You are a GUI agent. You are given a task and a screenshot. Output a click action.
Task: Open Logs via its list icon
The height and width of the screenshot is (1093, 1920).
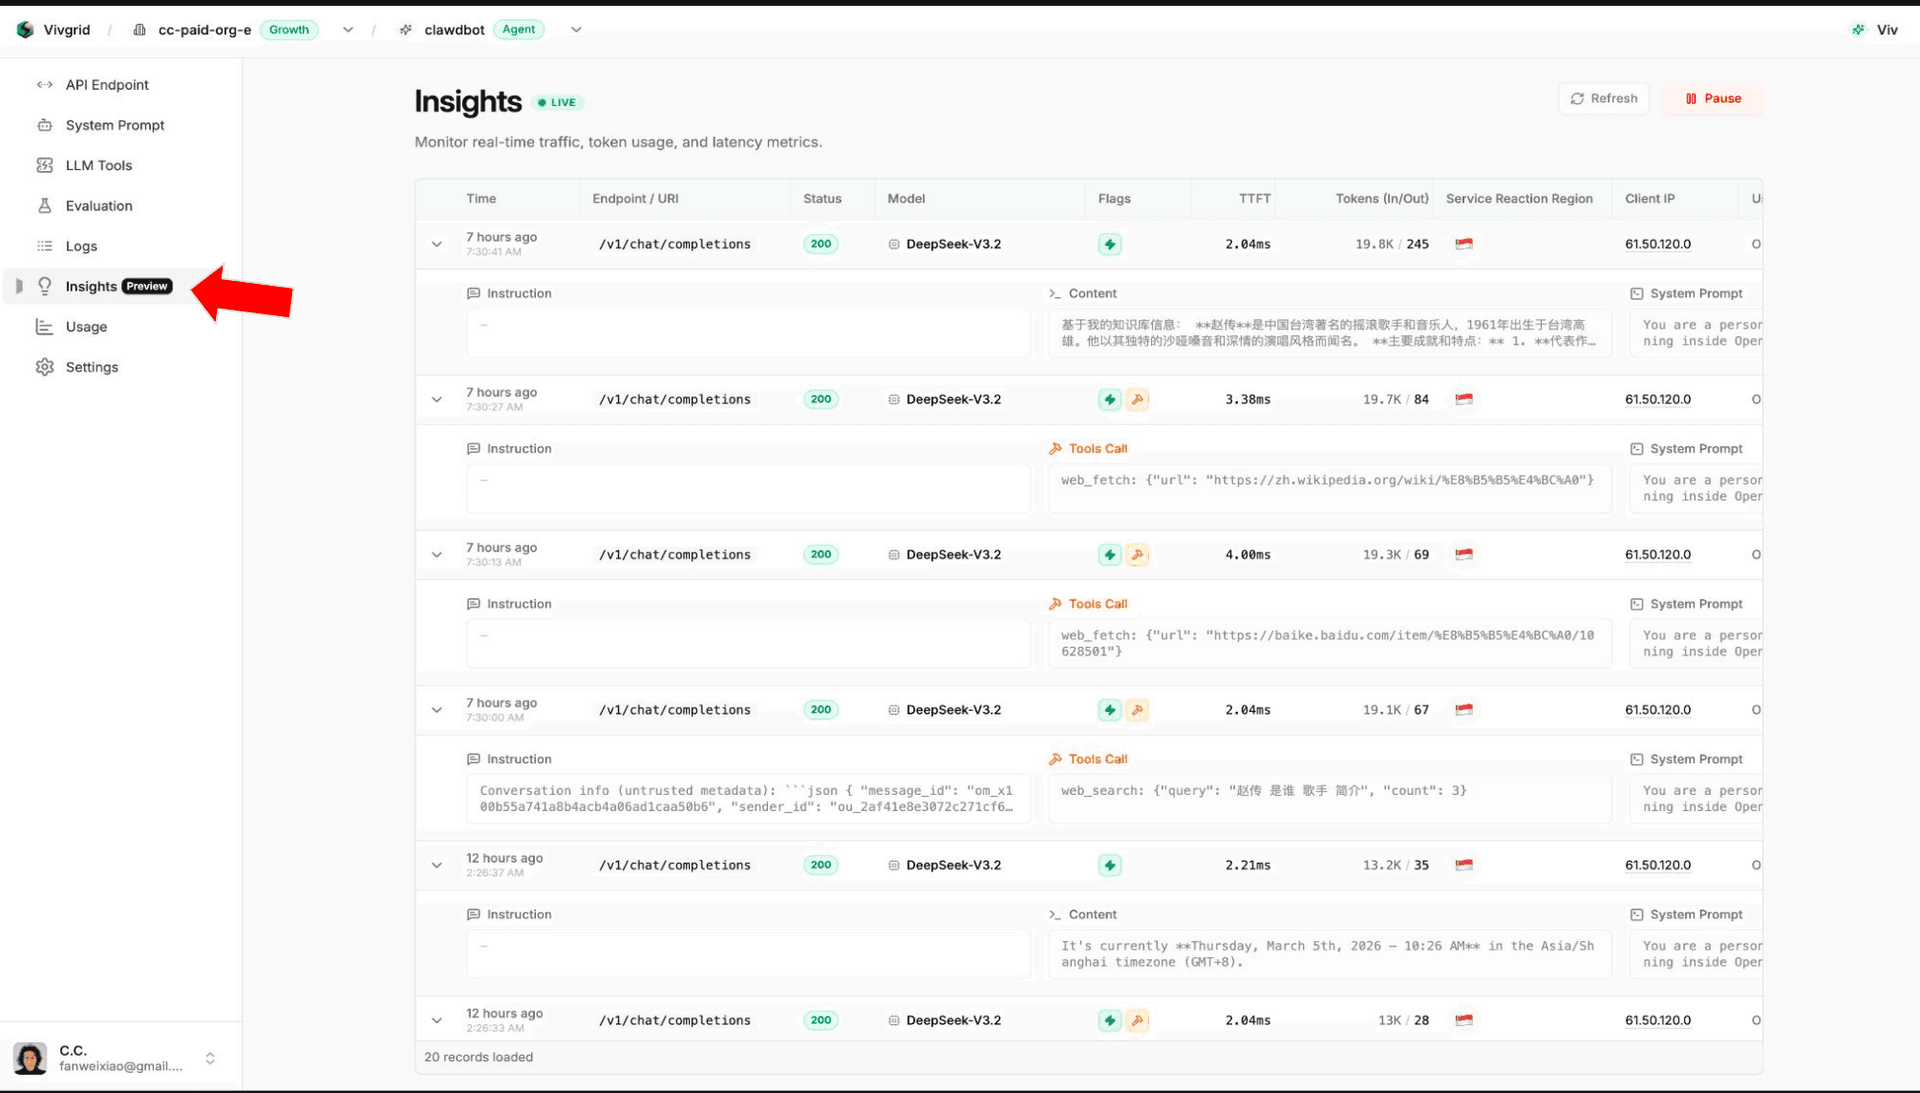(x=45, y=246)
